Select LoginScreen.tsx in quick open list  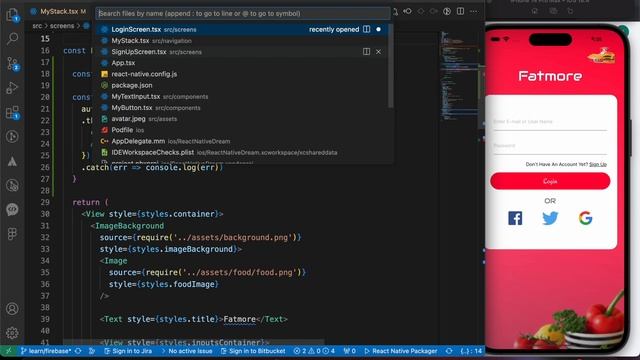pyautogui.click(x=242, y=29)
